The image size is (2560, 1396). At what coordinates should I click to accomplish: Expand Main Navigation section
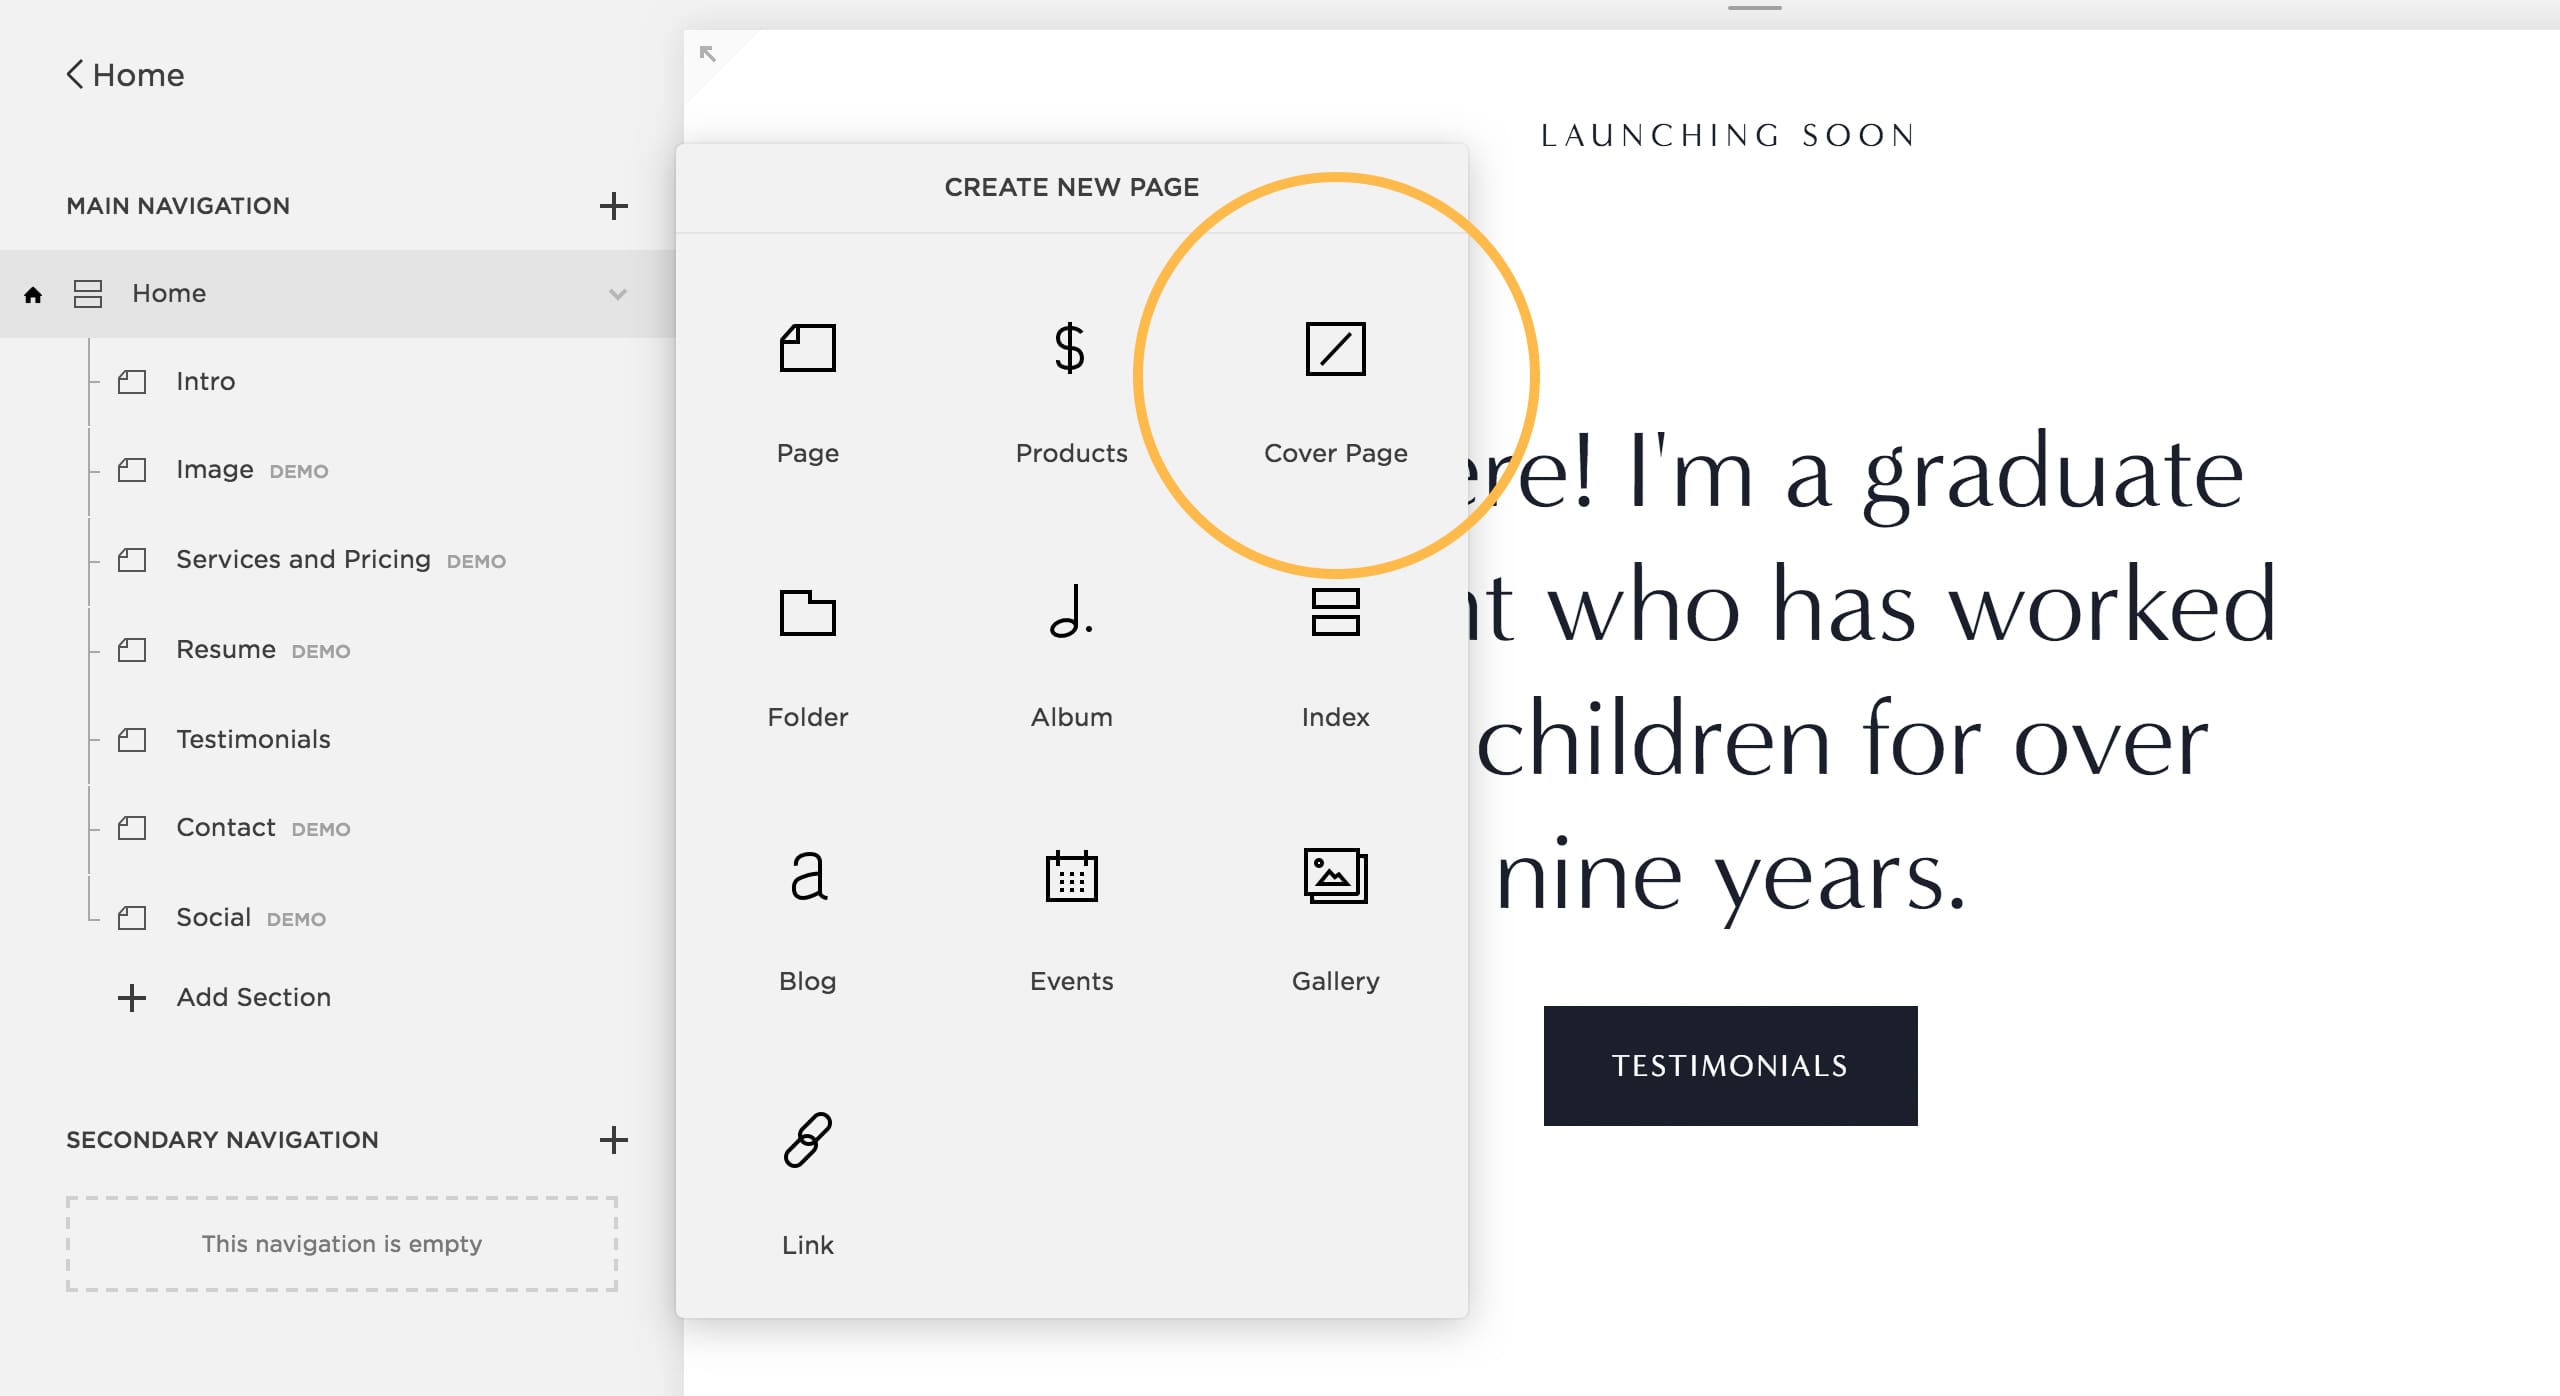tap(614, 205)
